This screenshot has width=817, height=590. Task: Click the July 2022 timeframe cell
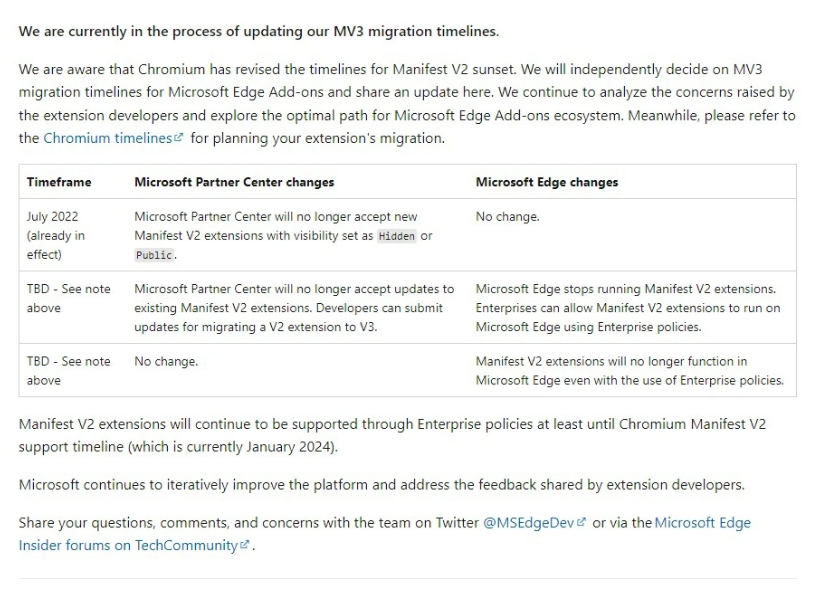[x=73, y=235]
